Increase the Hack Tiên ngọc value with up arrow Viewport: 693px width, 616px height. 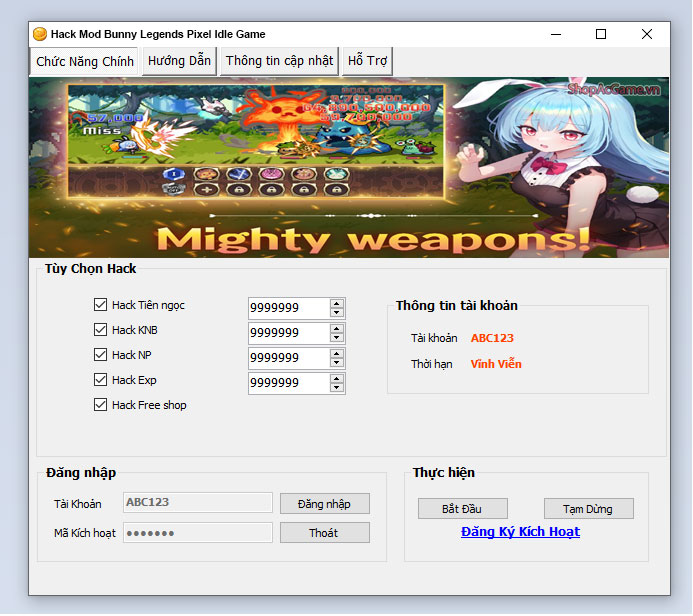pyautogui.click(x=337, y=304)
